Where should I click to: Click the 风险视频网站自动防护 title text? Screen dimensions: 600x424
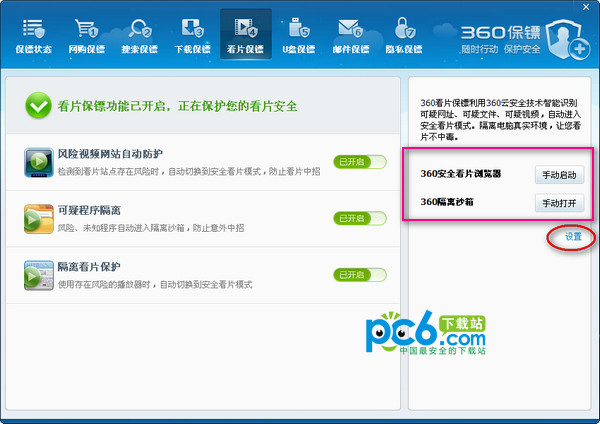click(x=110, y=154)
